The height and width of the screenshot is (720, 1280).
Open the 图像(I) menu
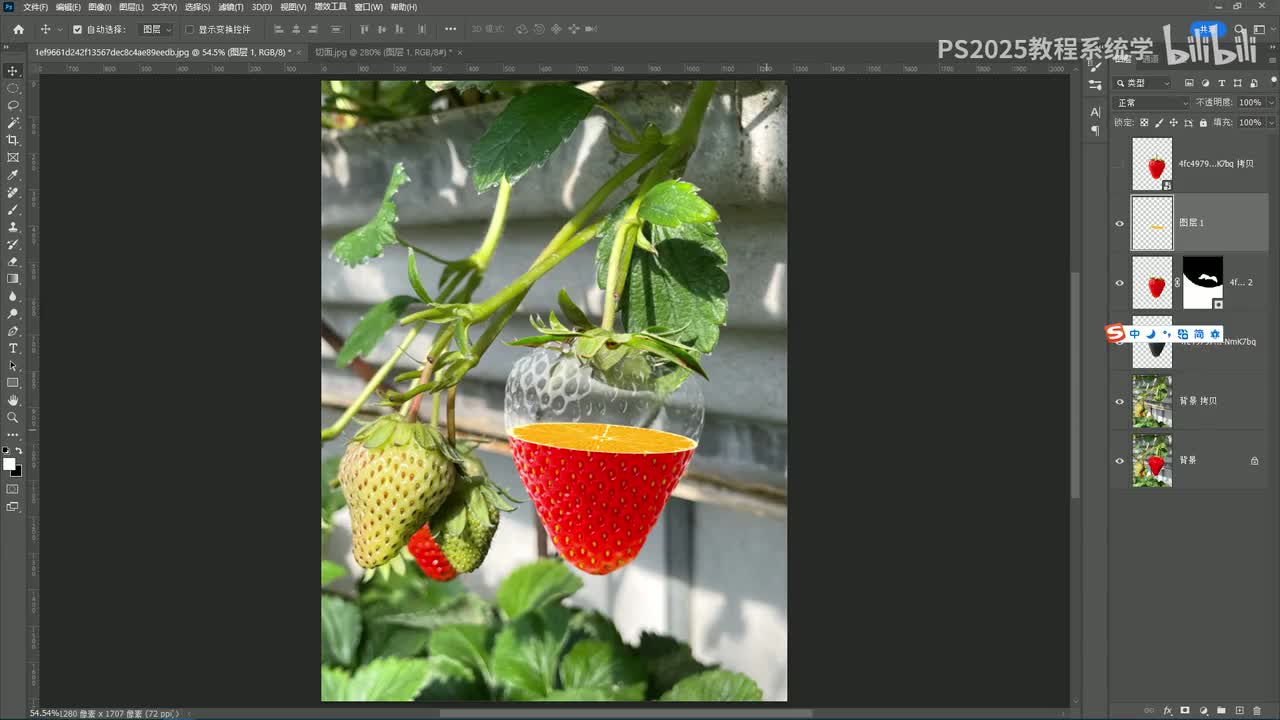100,7
